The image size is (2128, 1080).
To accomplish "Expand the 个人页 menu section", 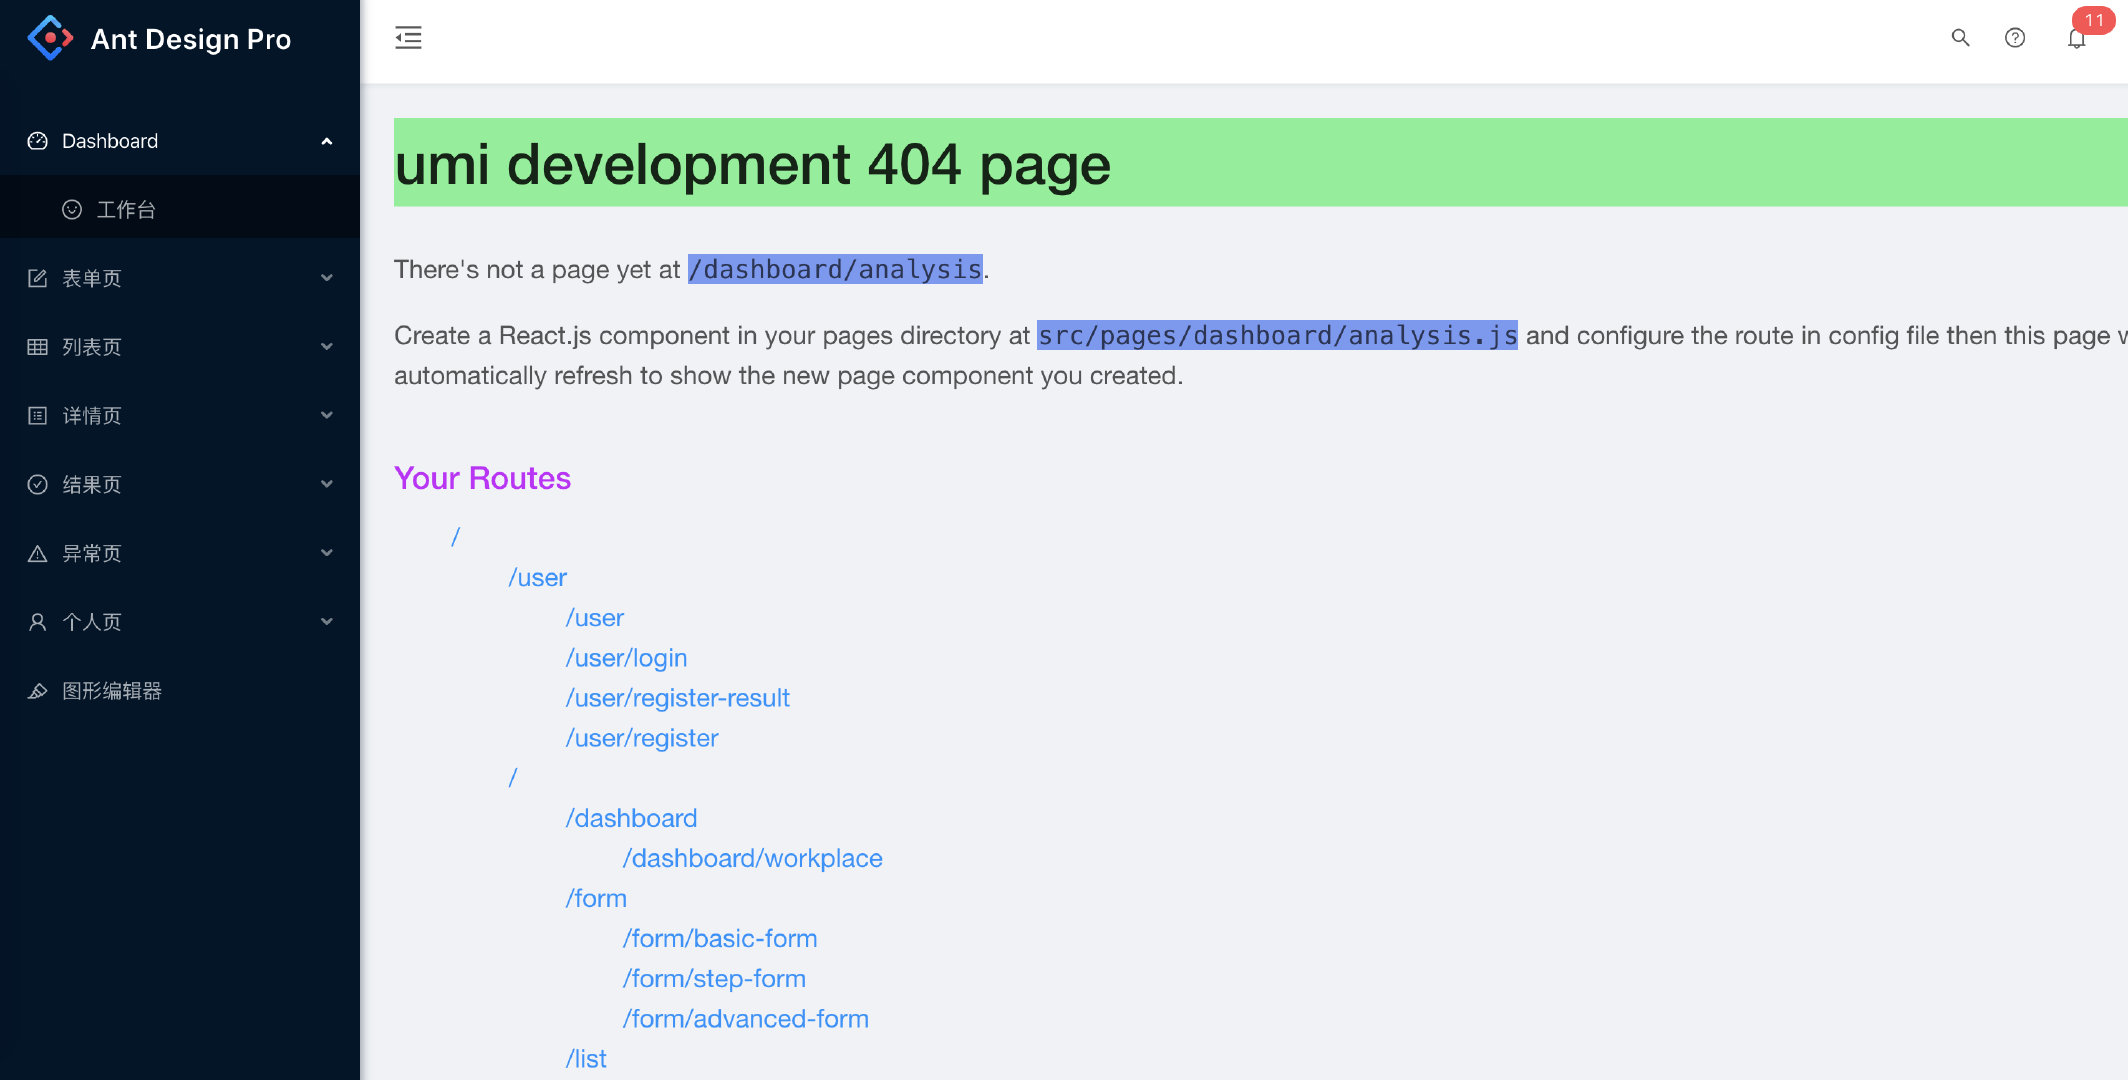I will pyautogui.click(x=326, y=621).
